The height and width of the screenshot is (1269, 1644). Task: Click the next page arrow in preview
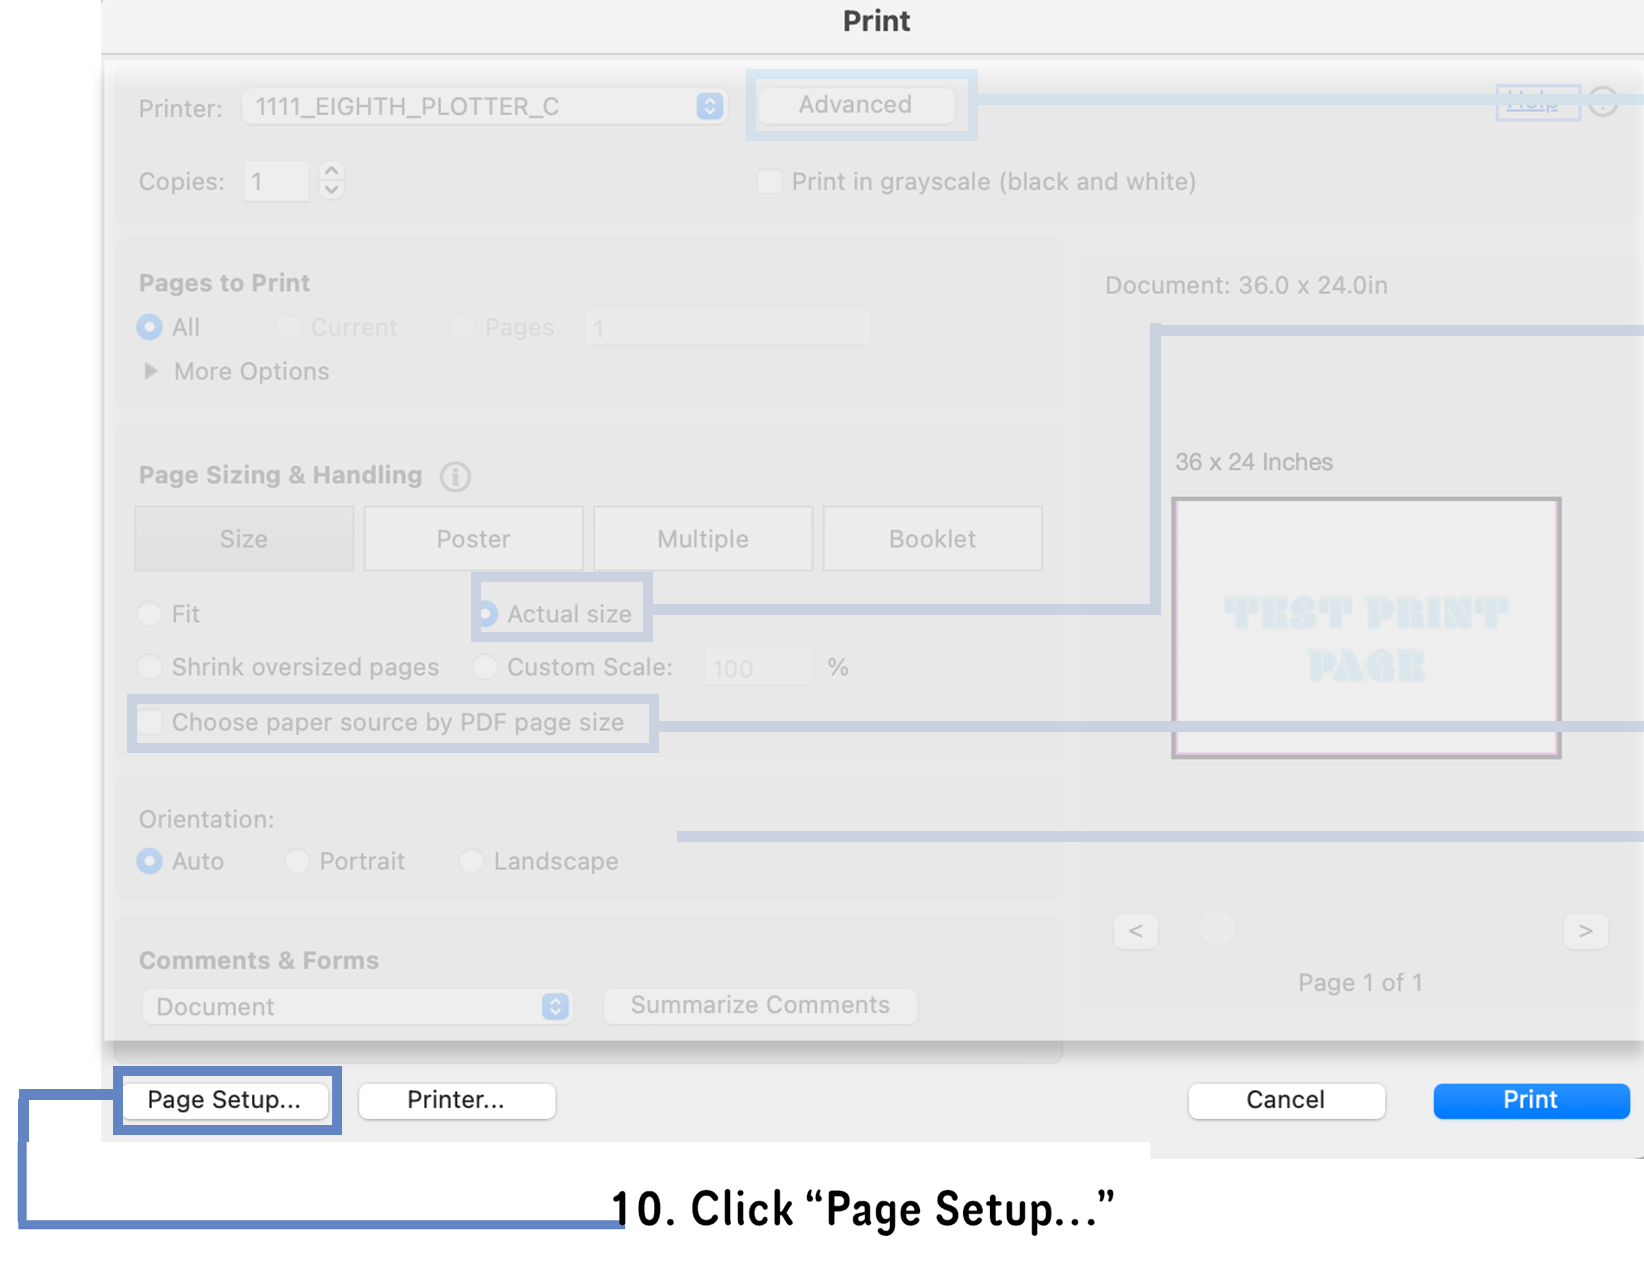1585,931
